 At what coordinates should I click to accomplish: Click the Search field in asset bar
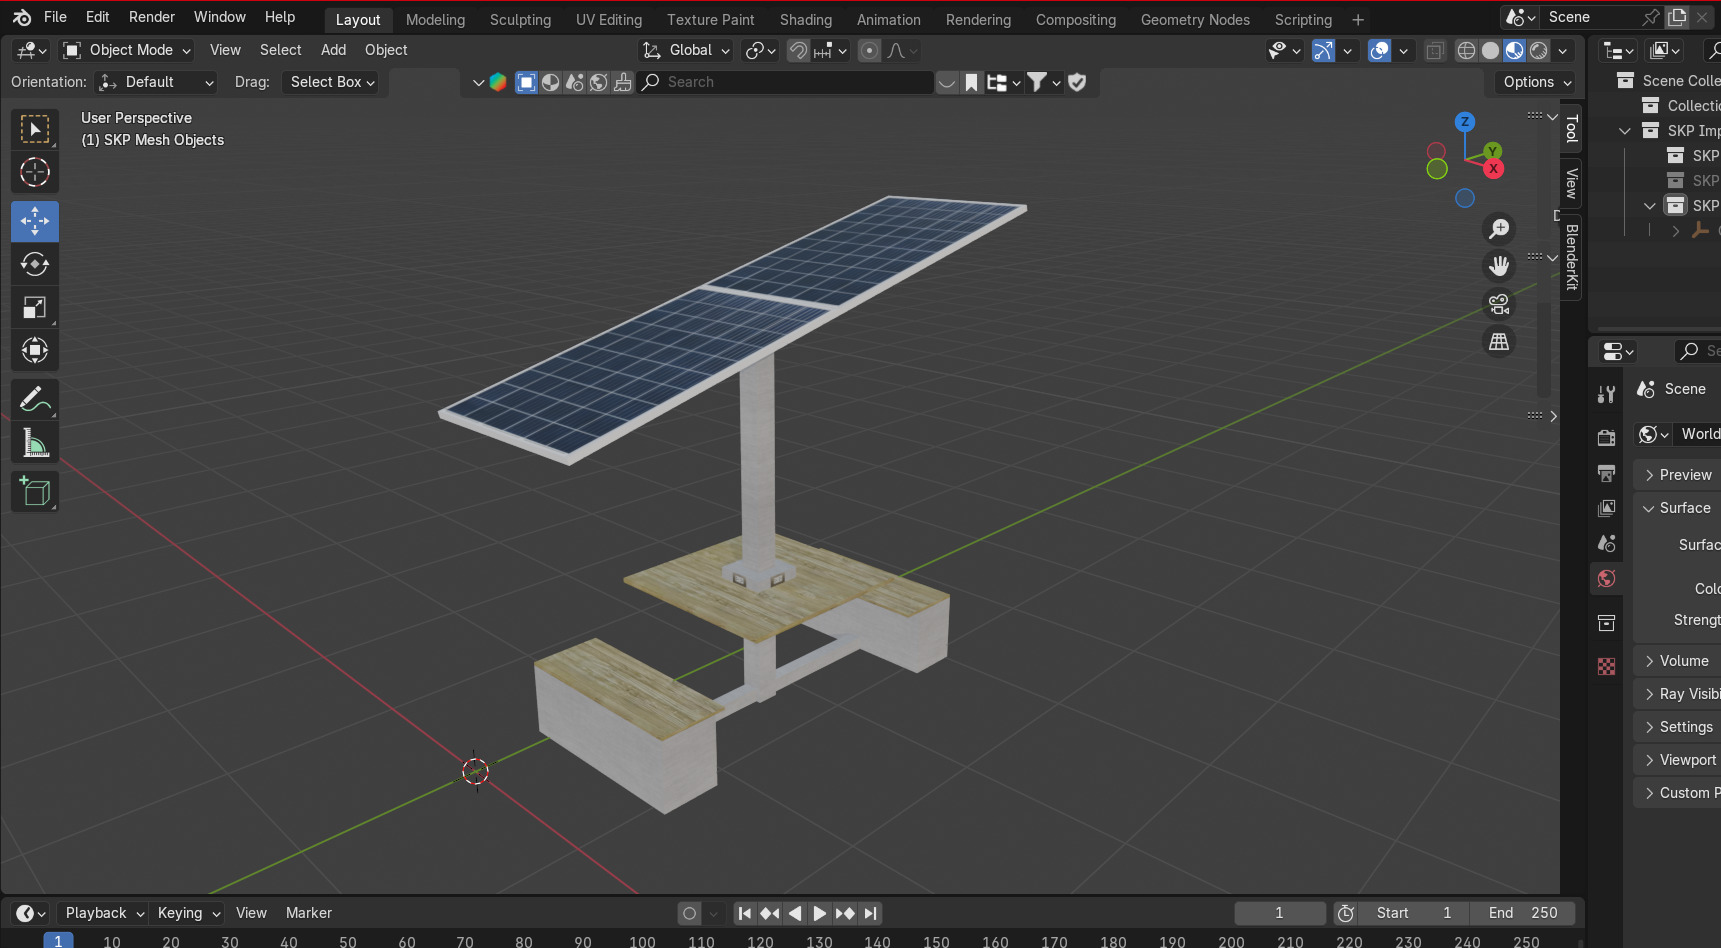[785, 82]
